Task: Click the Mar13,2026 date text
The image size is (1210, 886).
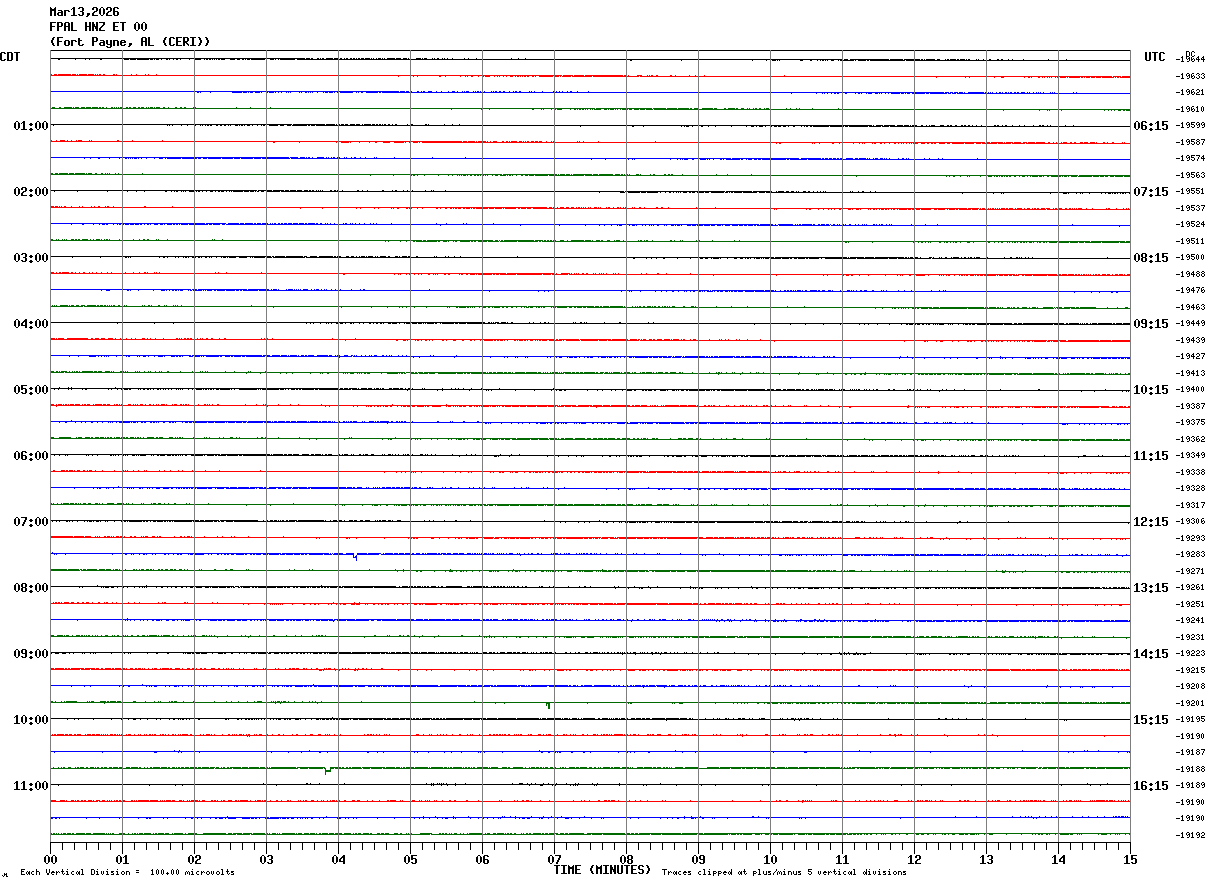Action: 84,12
